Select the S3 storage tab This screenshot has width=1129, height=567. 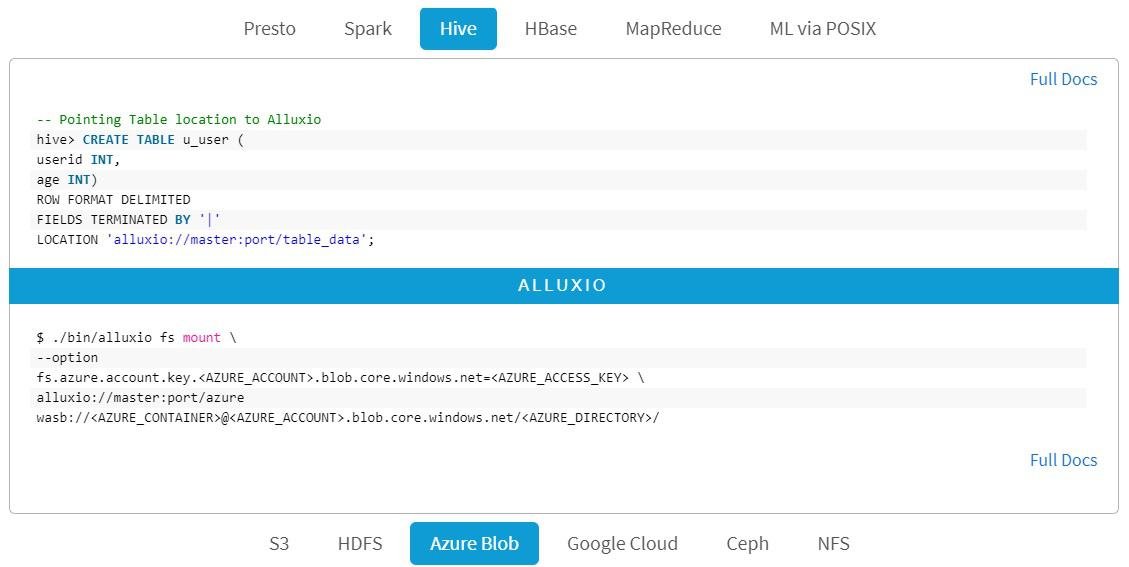[279, 544]
